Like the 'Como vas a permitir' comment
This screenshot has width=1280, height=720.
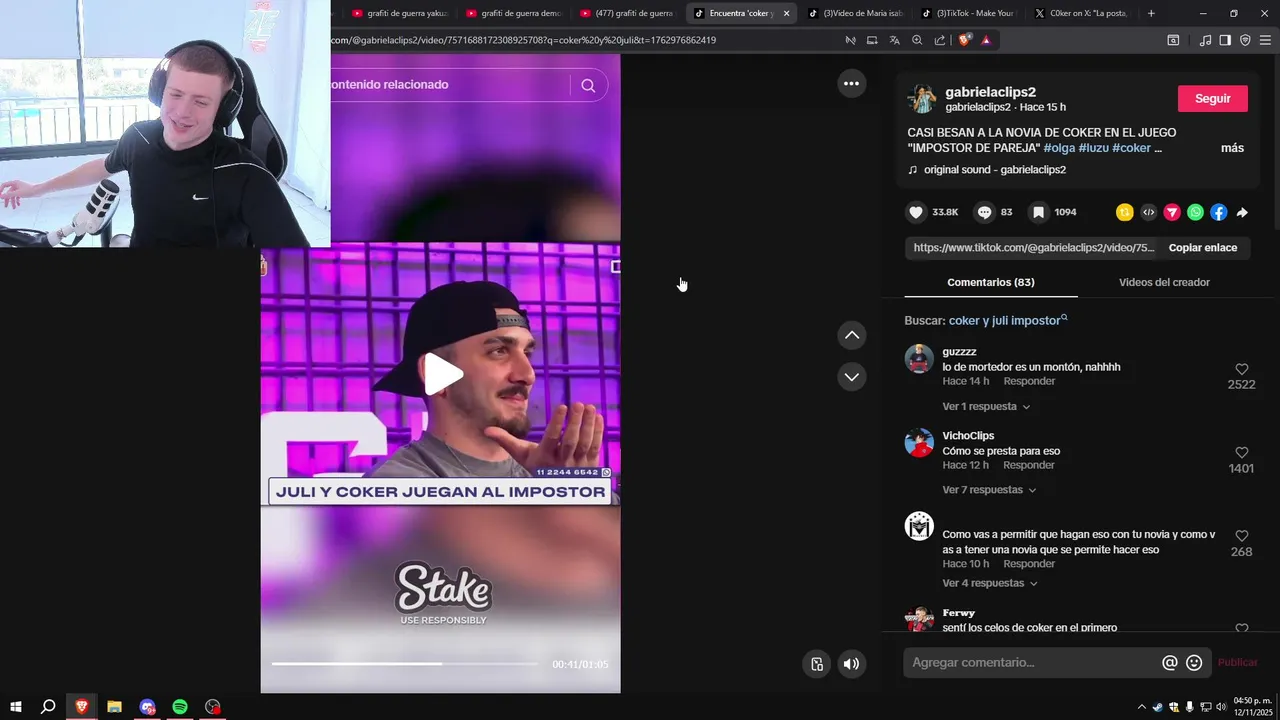pos(1241,536)
